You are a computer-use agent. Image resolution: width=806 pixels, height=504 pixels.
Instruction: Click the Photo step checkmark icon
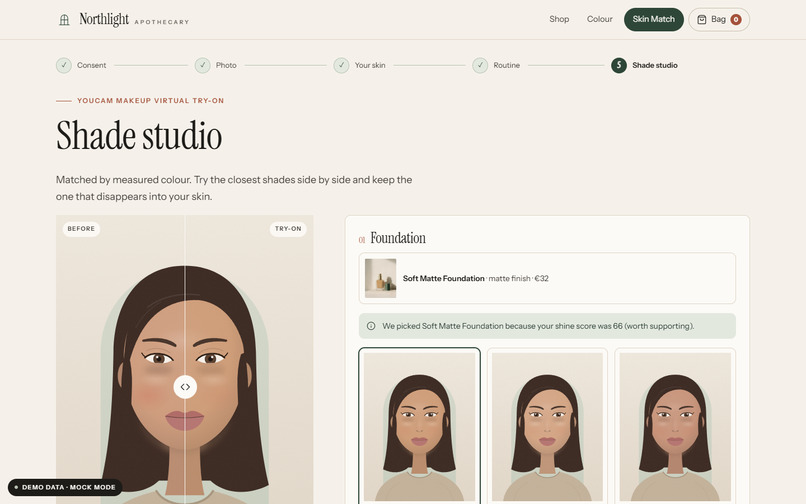[x=203, y=65]
